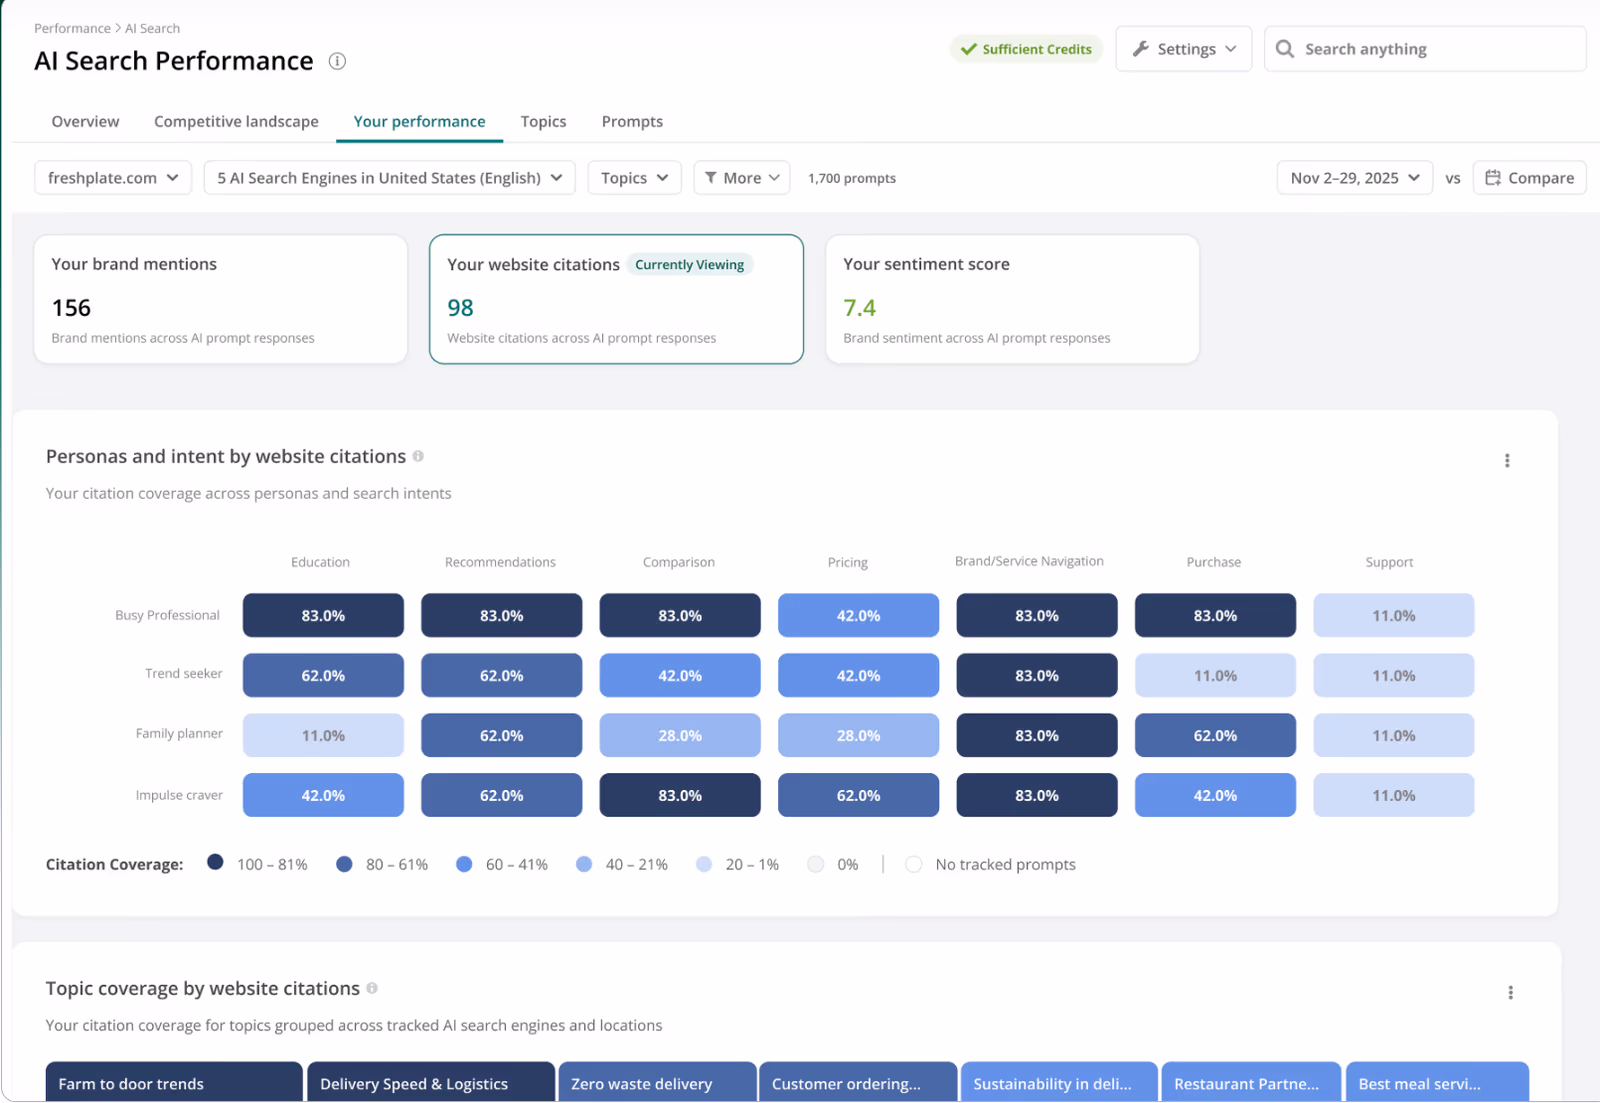Select the Your performance tab
The width and height of the screenshot is (1600, 1103).
pos(419,121)
